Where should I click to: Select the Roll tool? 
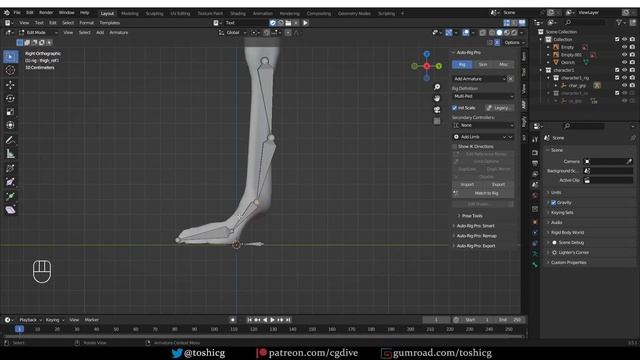coord(10,168)
